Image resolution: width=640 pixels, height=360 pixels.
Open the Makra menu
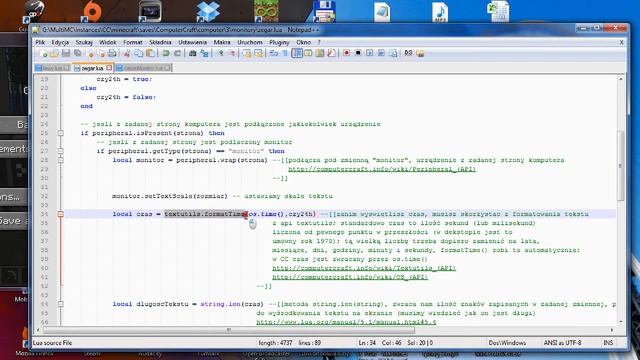(x=222, y=42)
